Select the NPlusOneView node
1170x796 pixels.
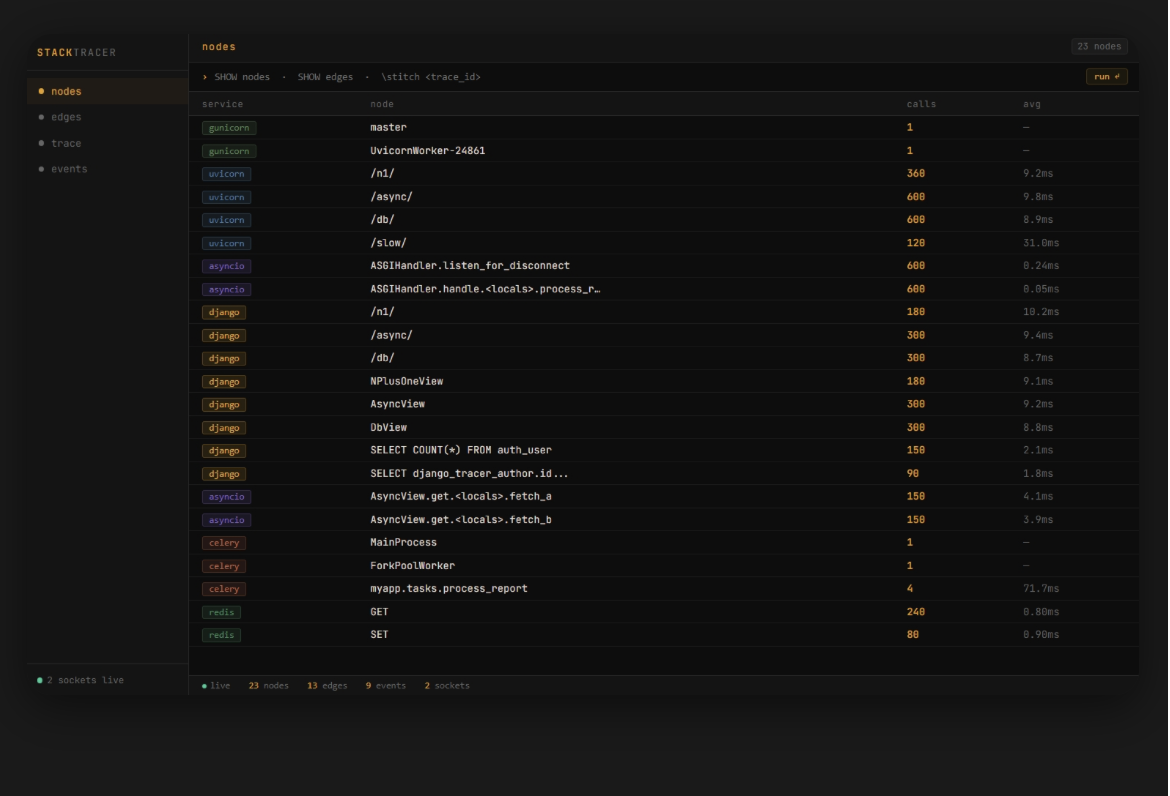coord(407,381)
